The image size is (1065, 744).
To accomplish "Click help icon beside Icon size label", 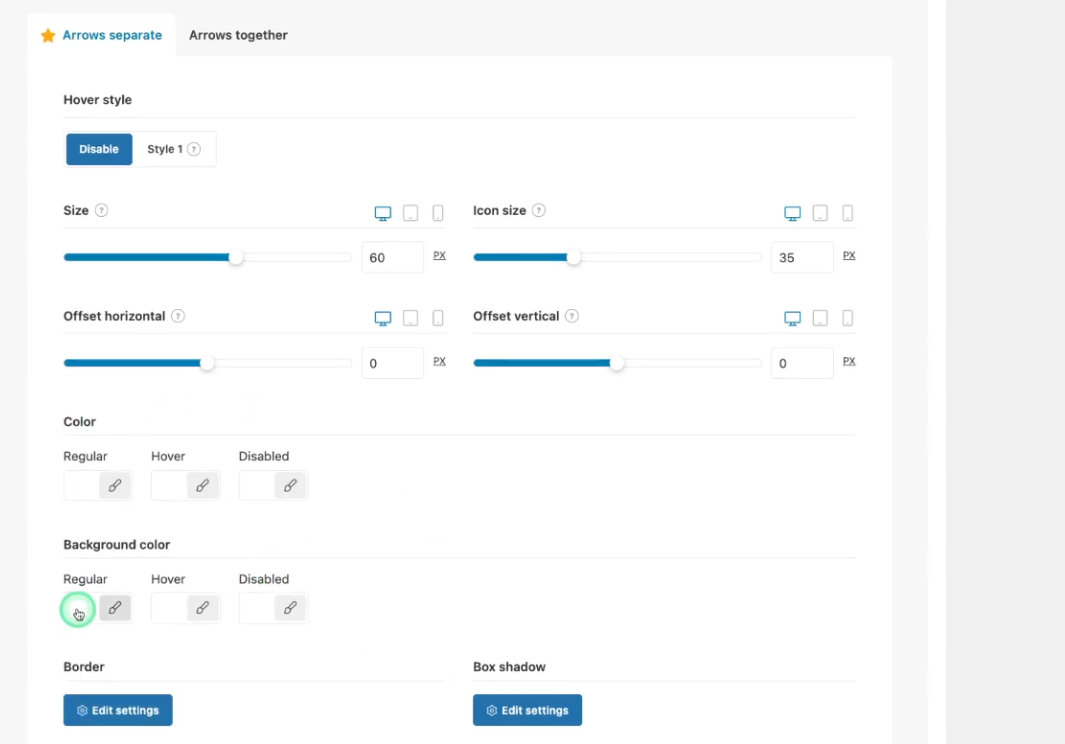I will [539, 211].
